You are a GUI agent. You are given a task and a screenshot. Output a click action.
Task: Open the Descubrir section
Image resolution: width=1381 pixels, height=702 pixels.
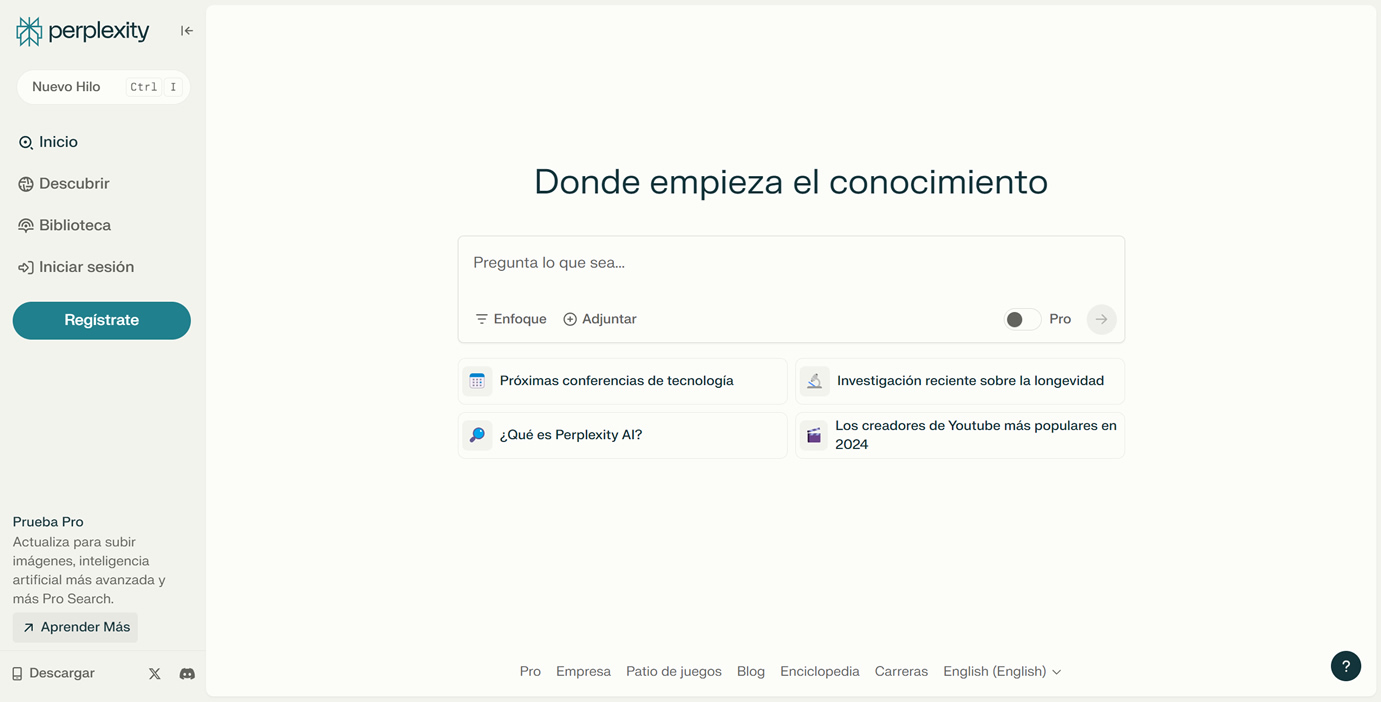click(64, 184)
